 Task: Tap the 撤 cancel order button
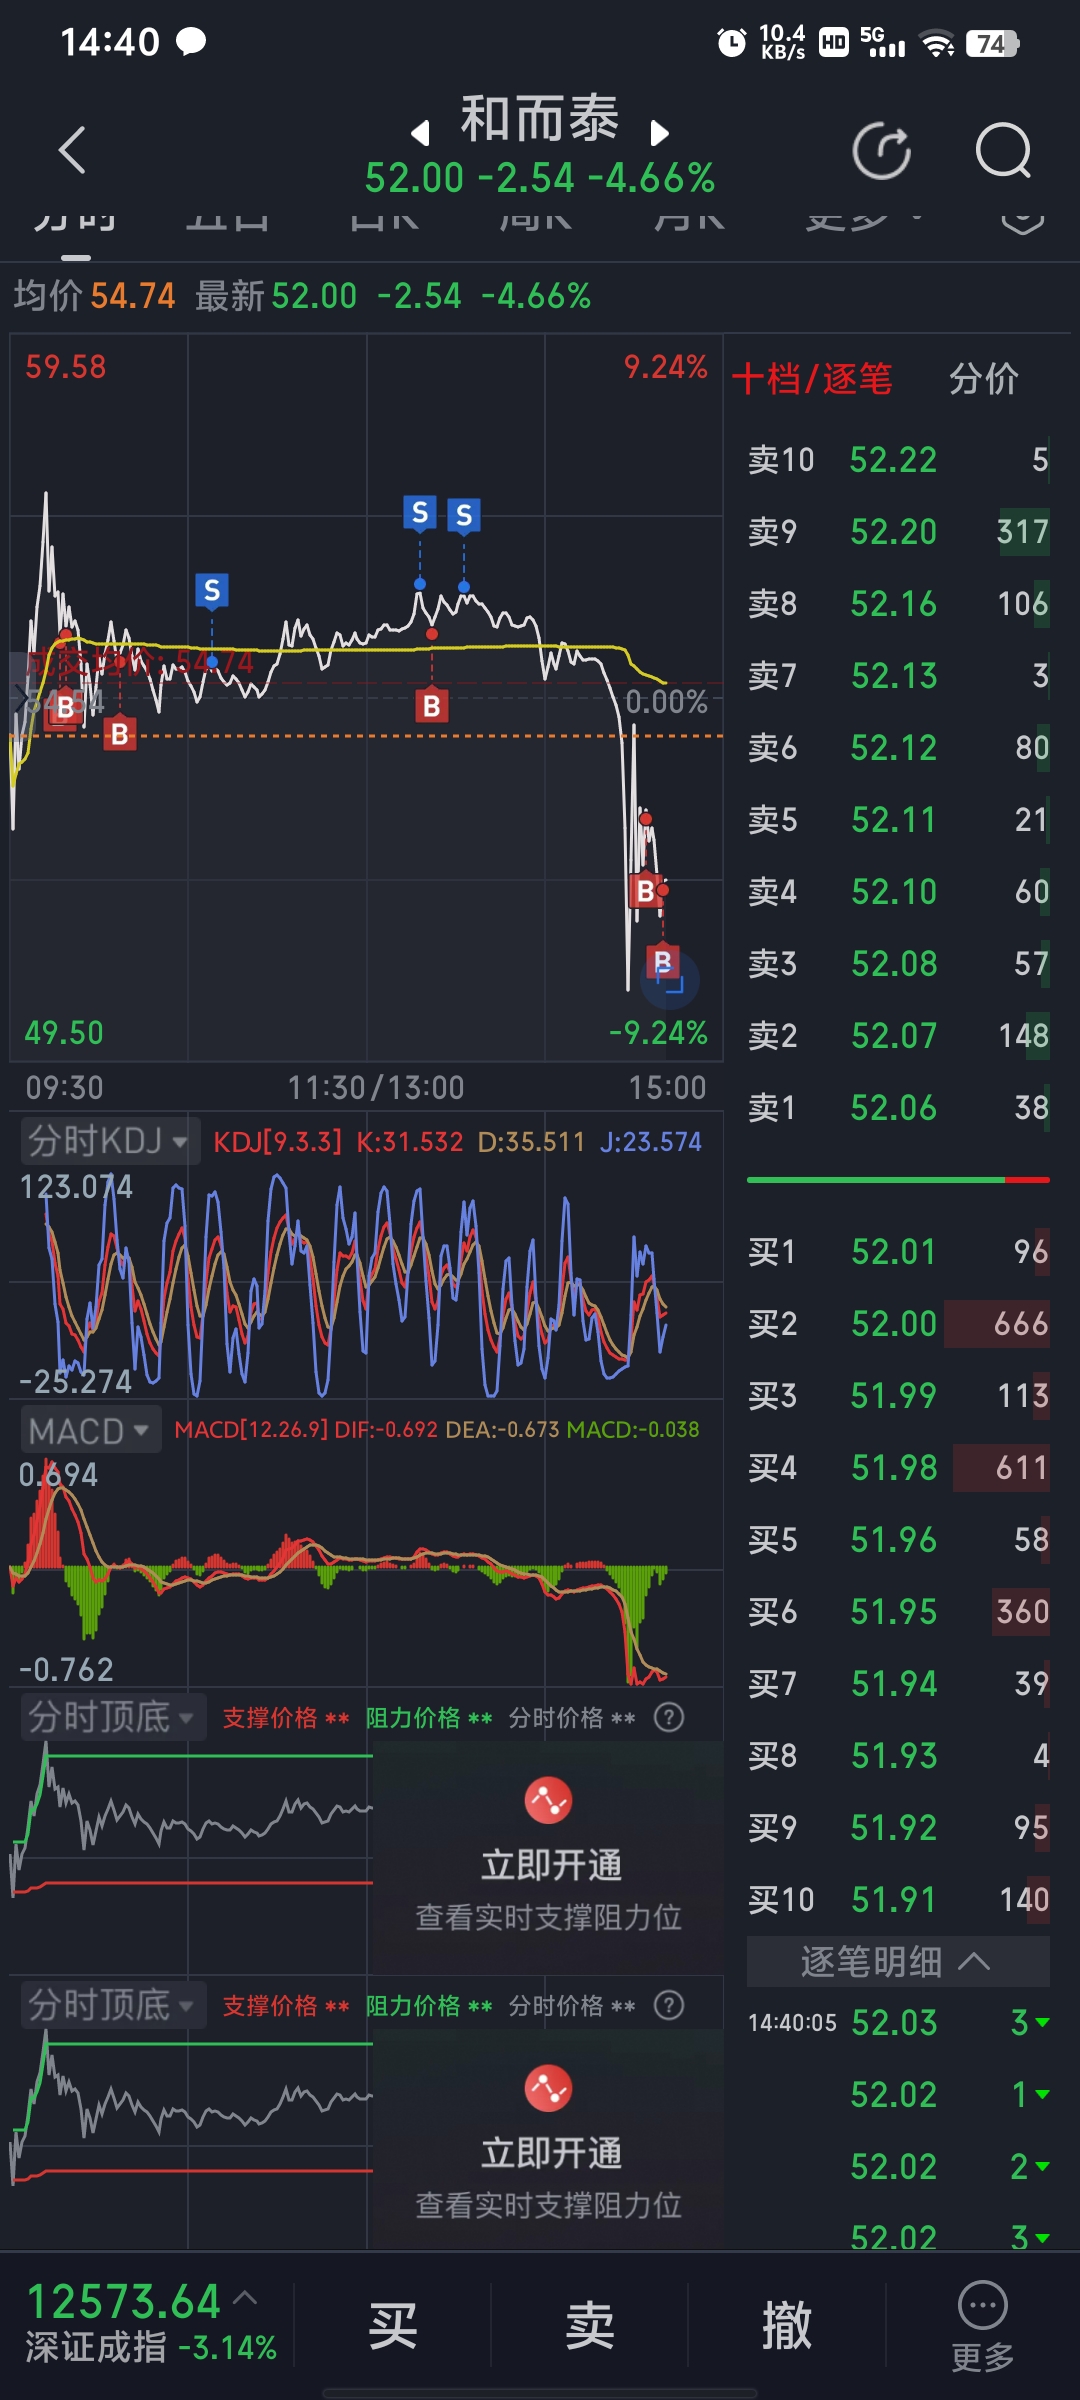point(787,2326)
